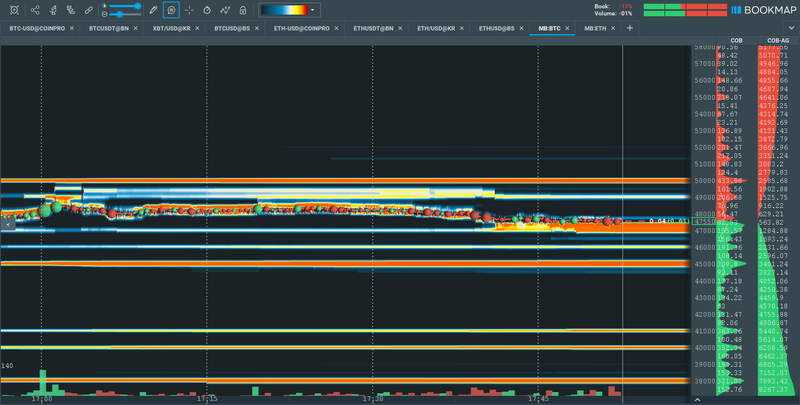Close the MB:ETH tab

(613, 29)
